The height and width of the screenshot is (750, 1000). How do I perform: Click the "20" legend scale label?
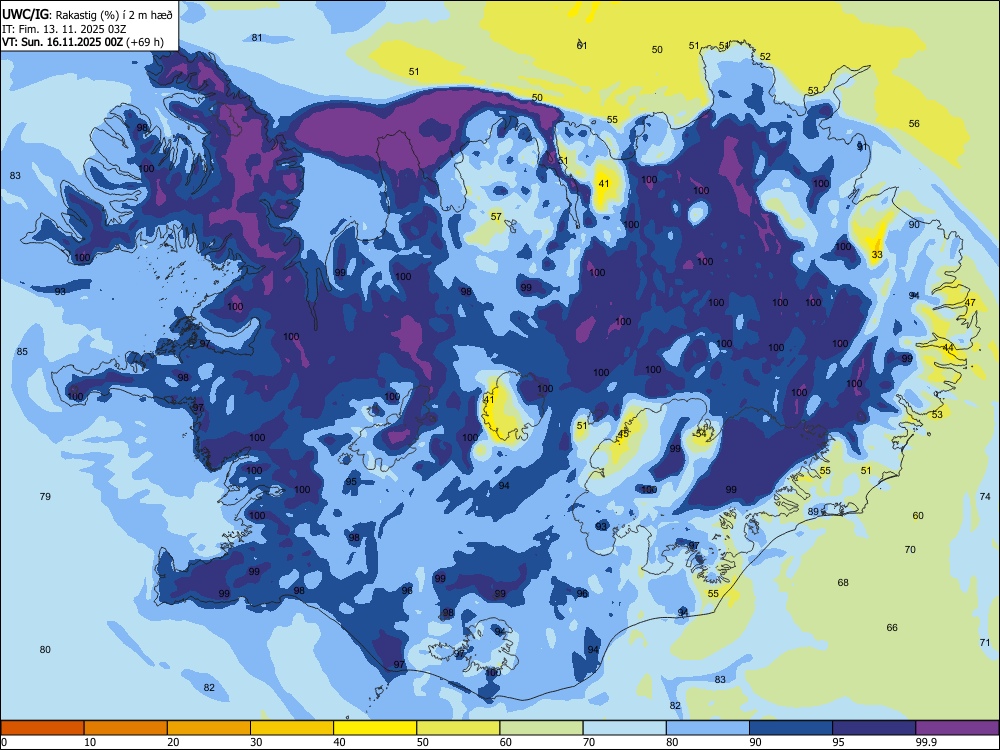tap(173, 742)
